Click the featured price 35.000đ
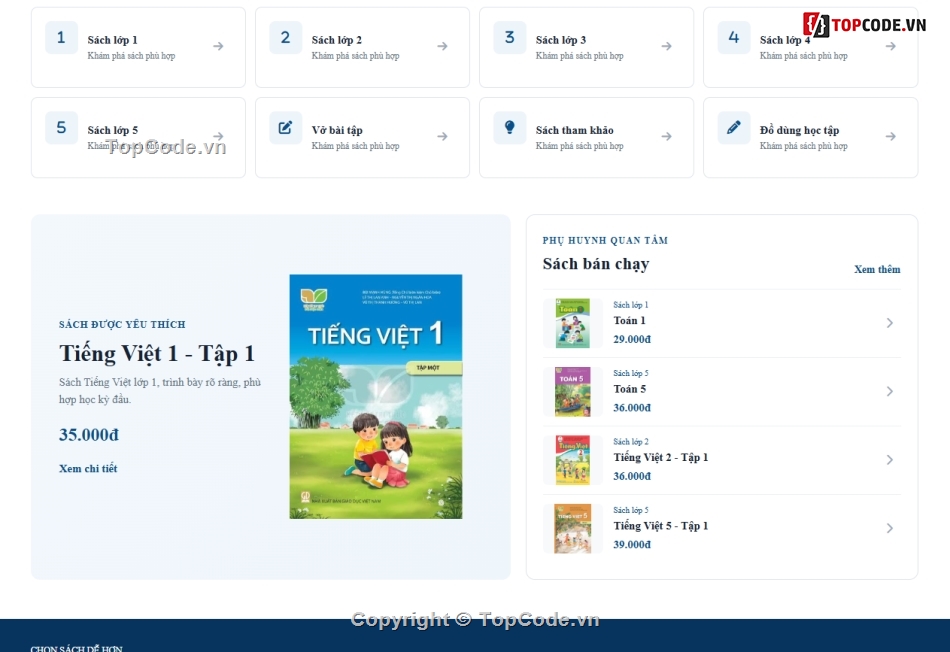The height and width of the screenshot is (652, 950). click(89, 434)
